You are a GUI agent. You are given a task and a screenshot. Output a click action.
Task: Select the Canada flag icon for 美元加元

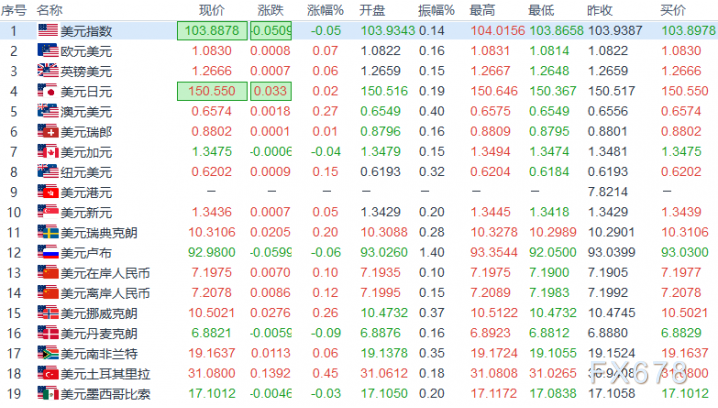point(48,151)
